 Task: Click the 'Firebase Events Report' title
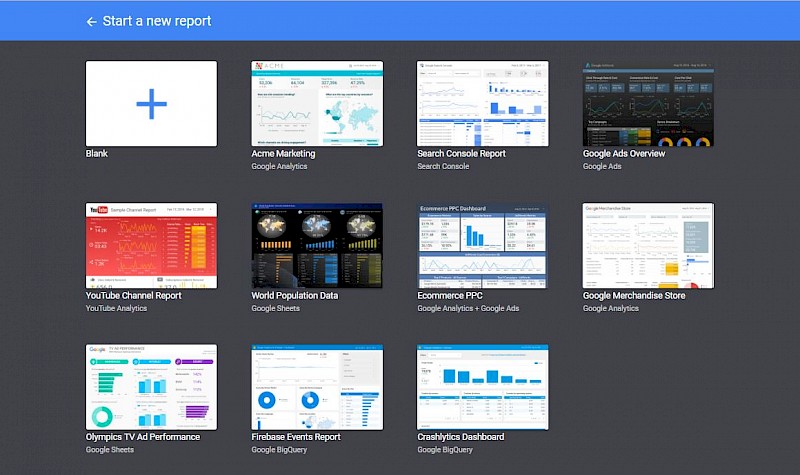[296, 437]
